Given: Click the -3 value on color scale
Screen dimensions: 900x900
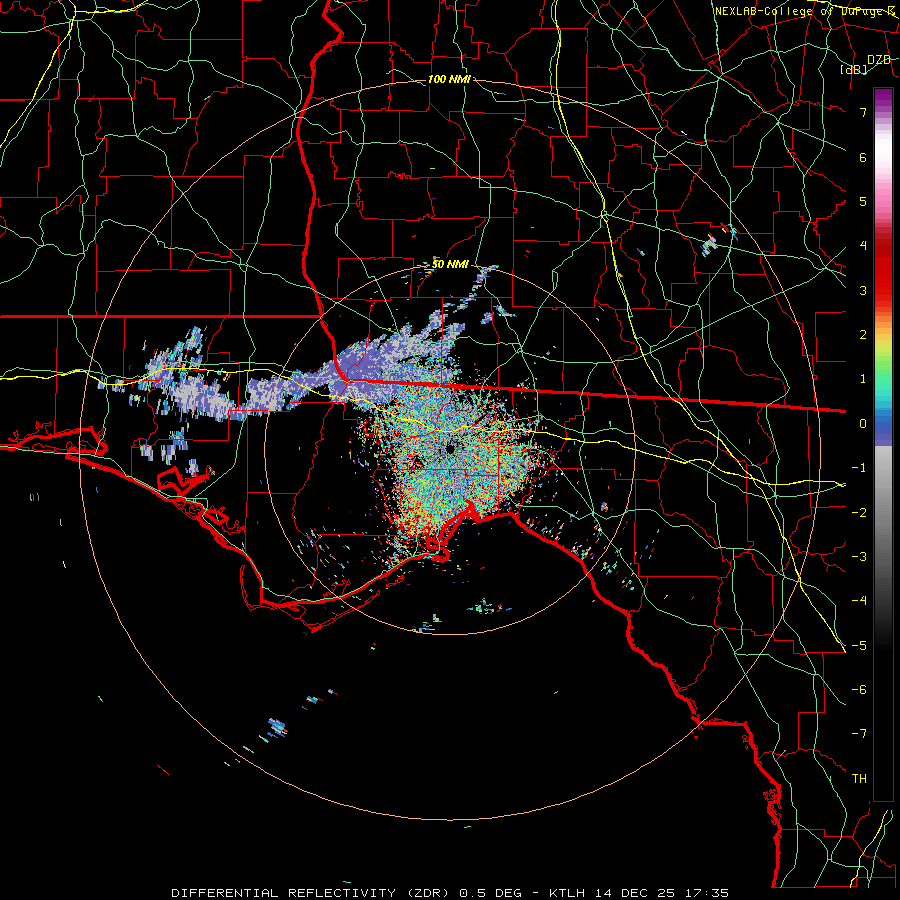Looking at the screenshot, I should coord(859,556).
